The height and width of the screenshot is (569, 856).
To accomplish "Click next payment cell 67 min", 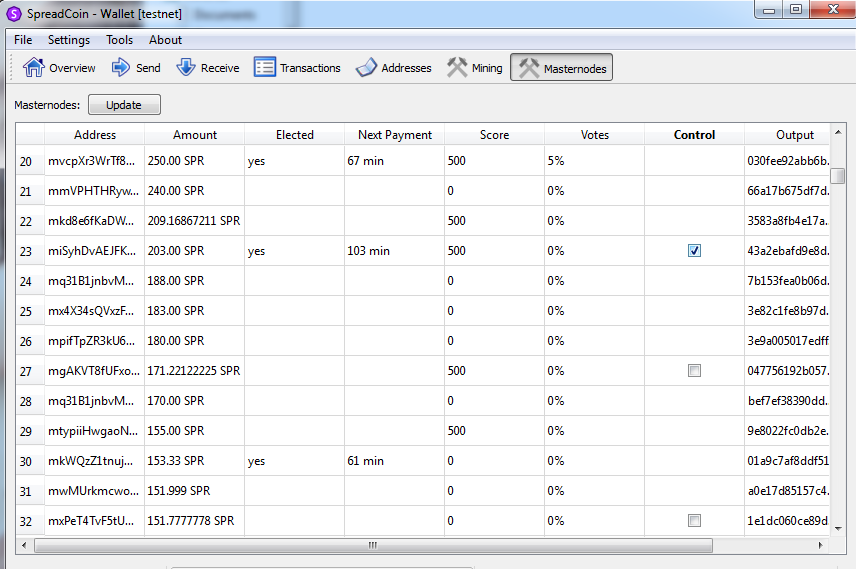I will click(394, 161).
